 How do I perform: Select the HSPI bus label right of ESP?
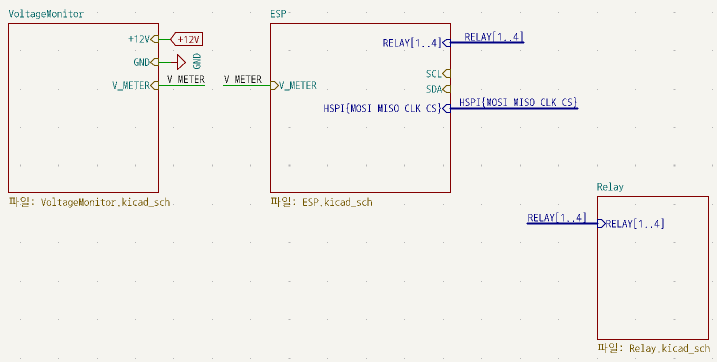click(518, 102)
